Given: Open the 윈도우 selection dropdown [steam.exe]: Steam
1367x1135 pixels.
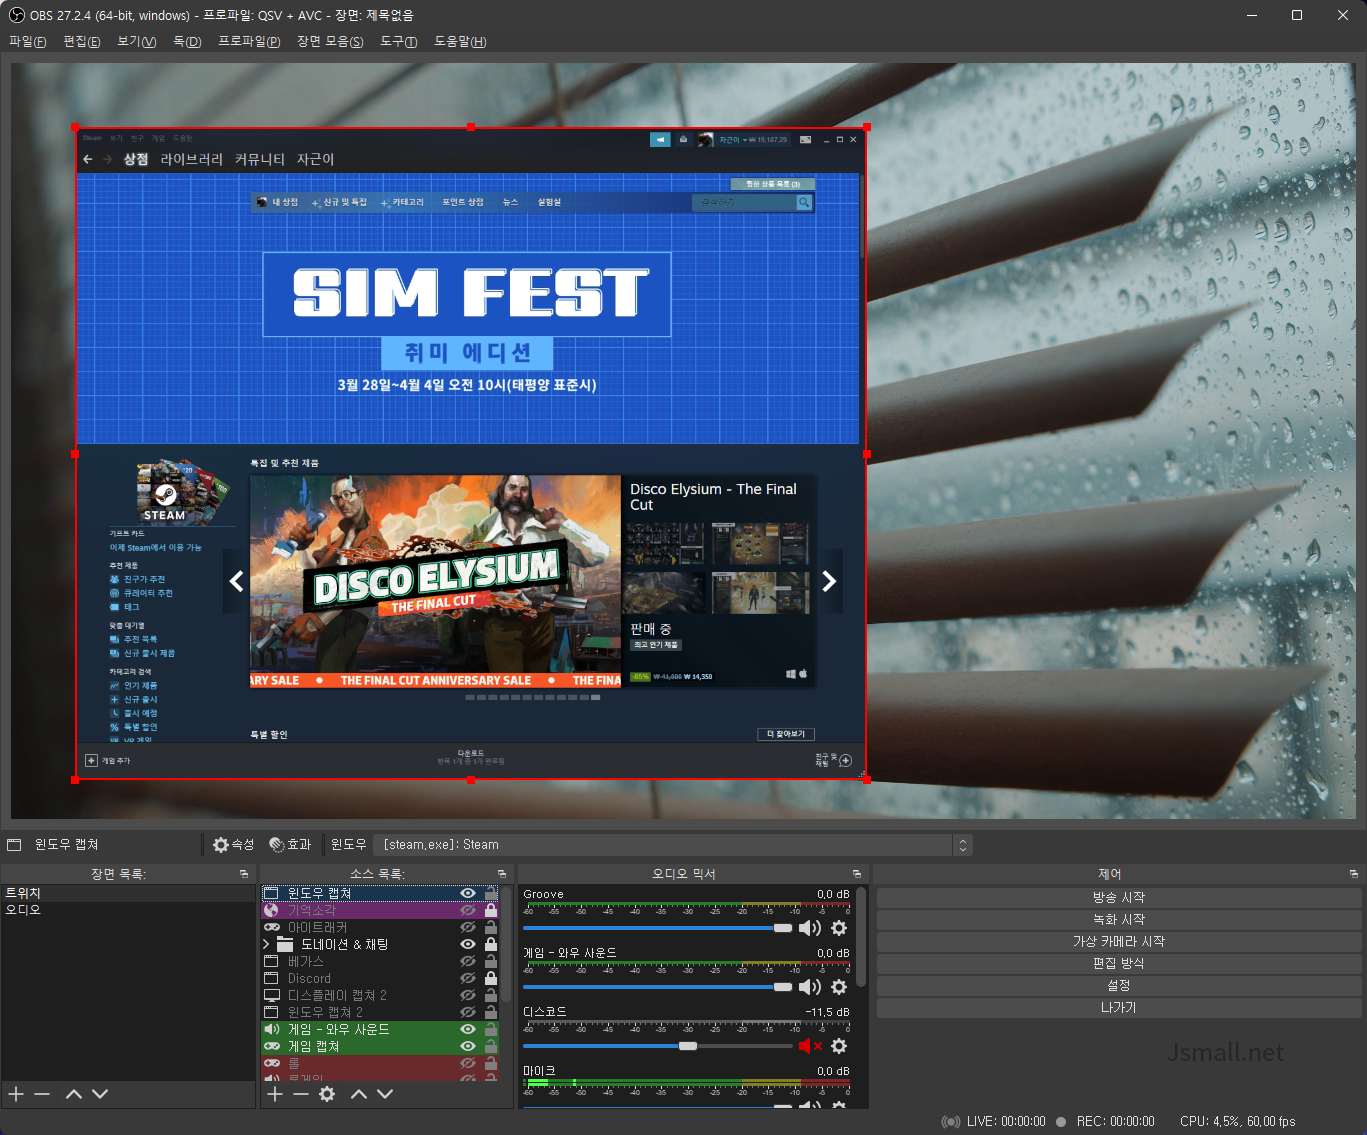Looking at the screenshot, I should point(673,845).
